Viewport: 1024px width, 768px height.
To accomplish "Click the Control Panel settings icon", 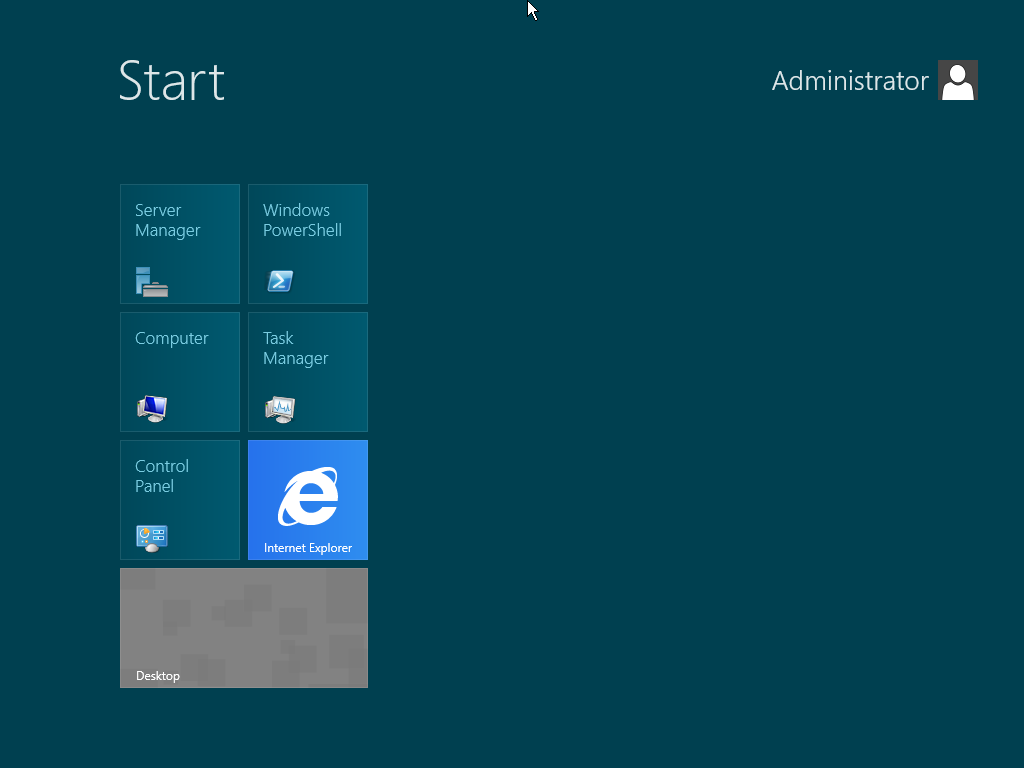I will pos(150,536).
